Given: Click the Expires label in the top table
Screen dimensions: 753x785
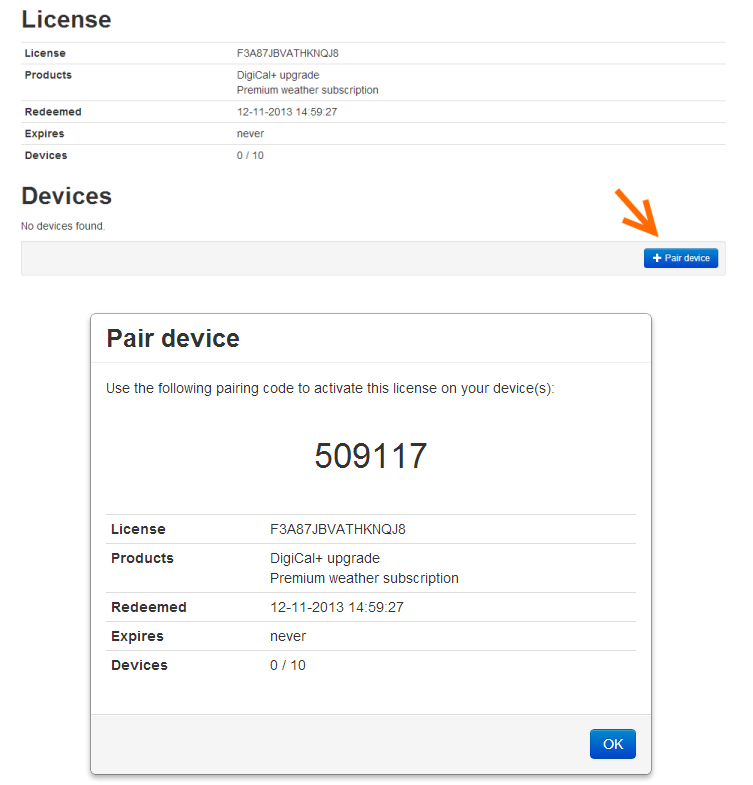Looking at the screenshot, I should (44, 134).
